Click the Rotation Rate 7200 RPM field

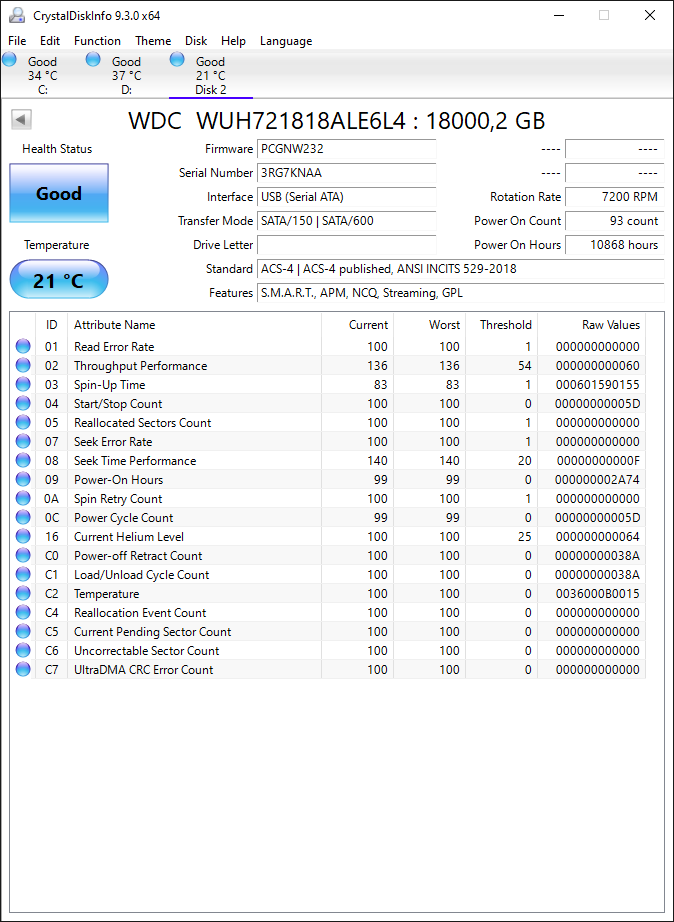coord(615,197)
